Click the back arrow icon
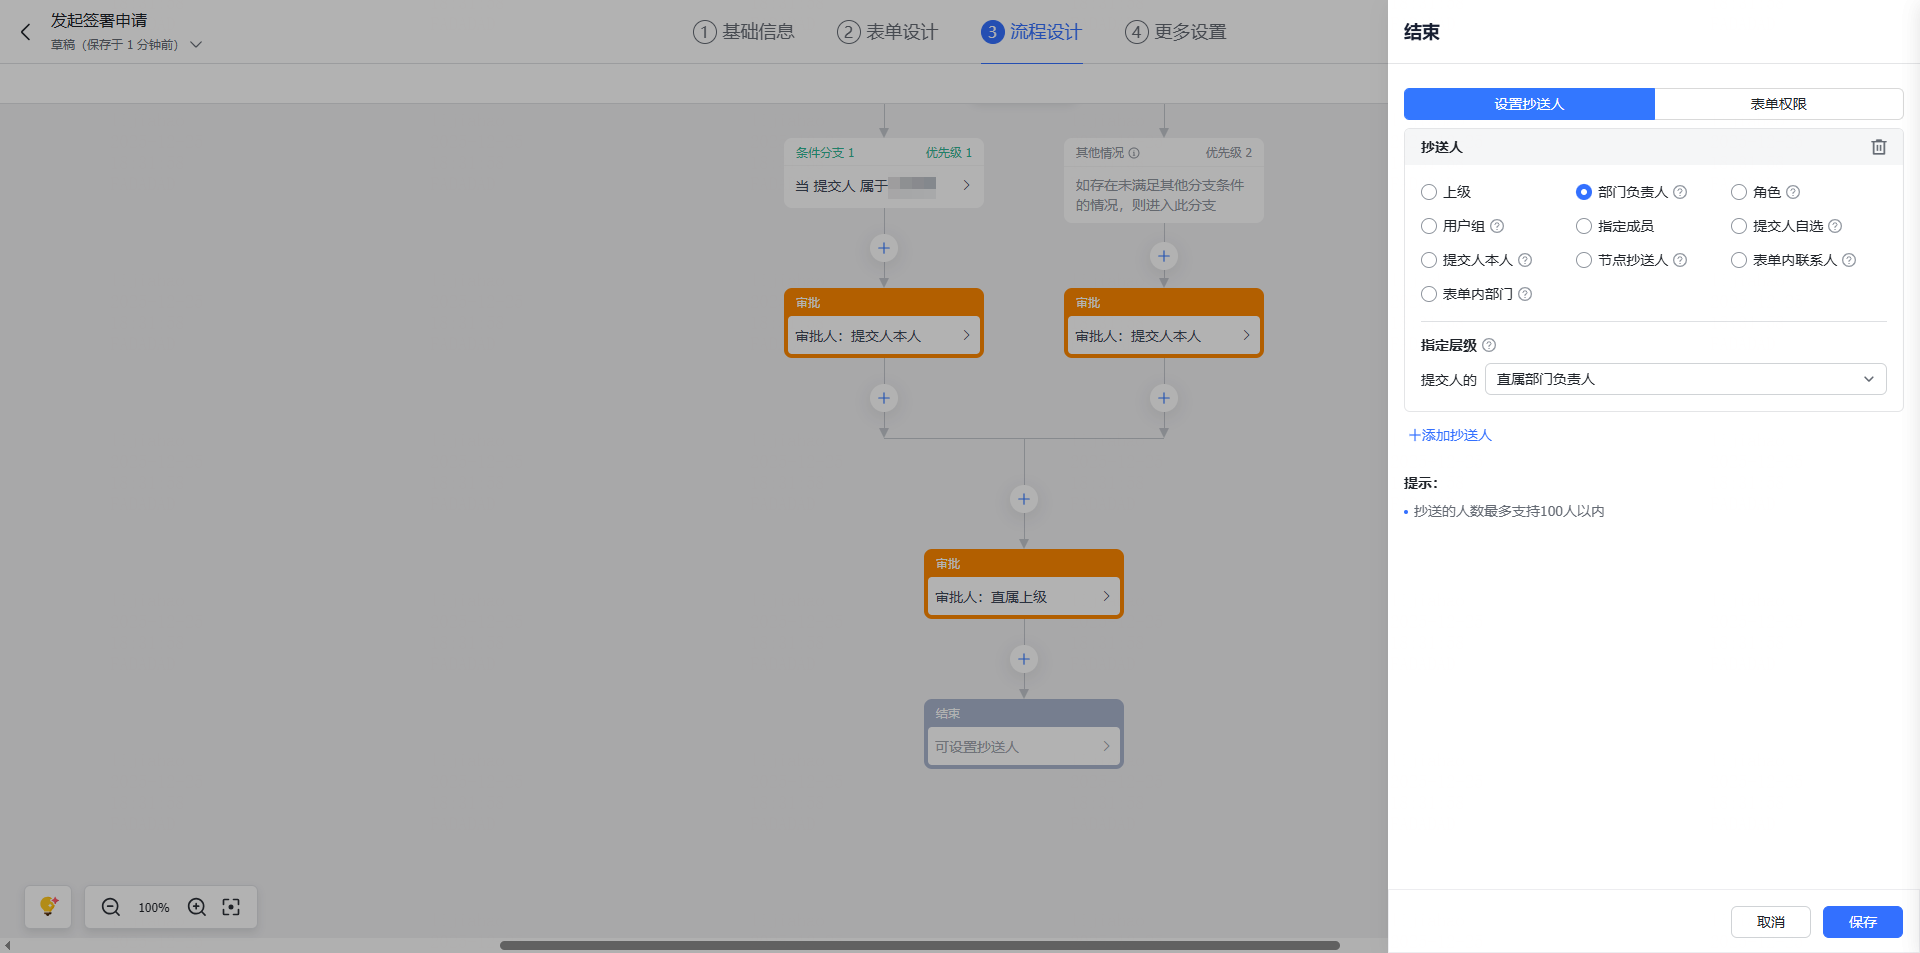Screen dimensions: 1920x953 point(26,32)
